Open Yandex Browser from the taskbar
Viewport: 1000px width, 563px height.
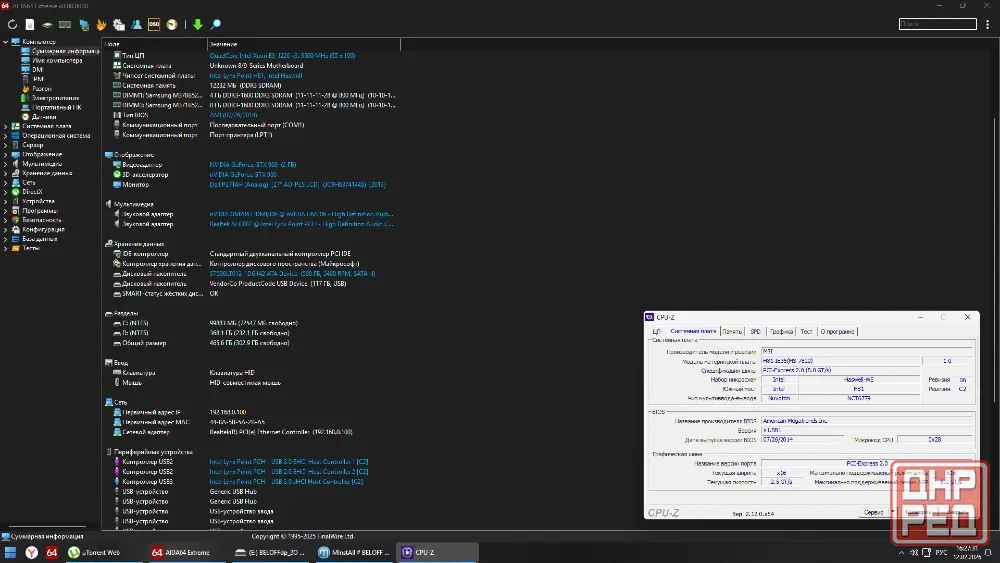pos(31,552)
